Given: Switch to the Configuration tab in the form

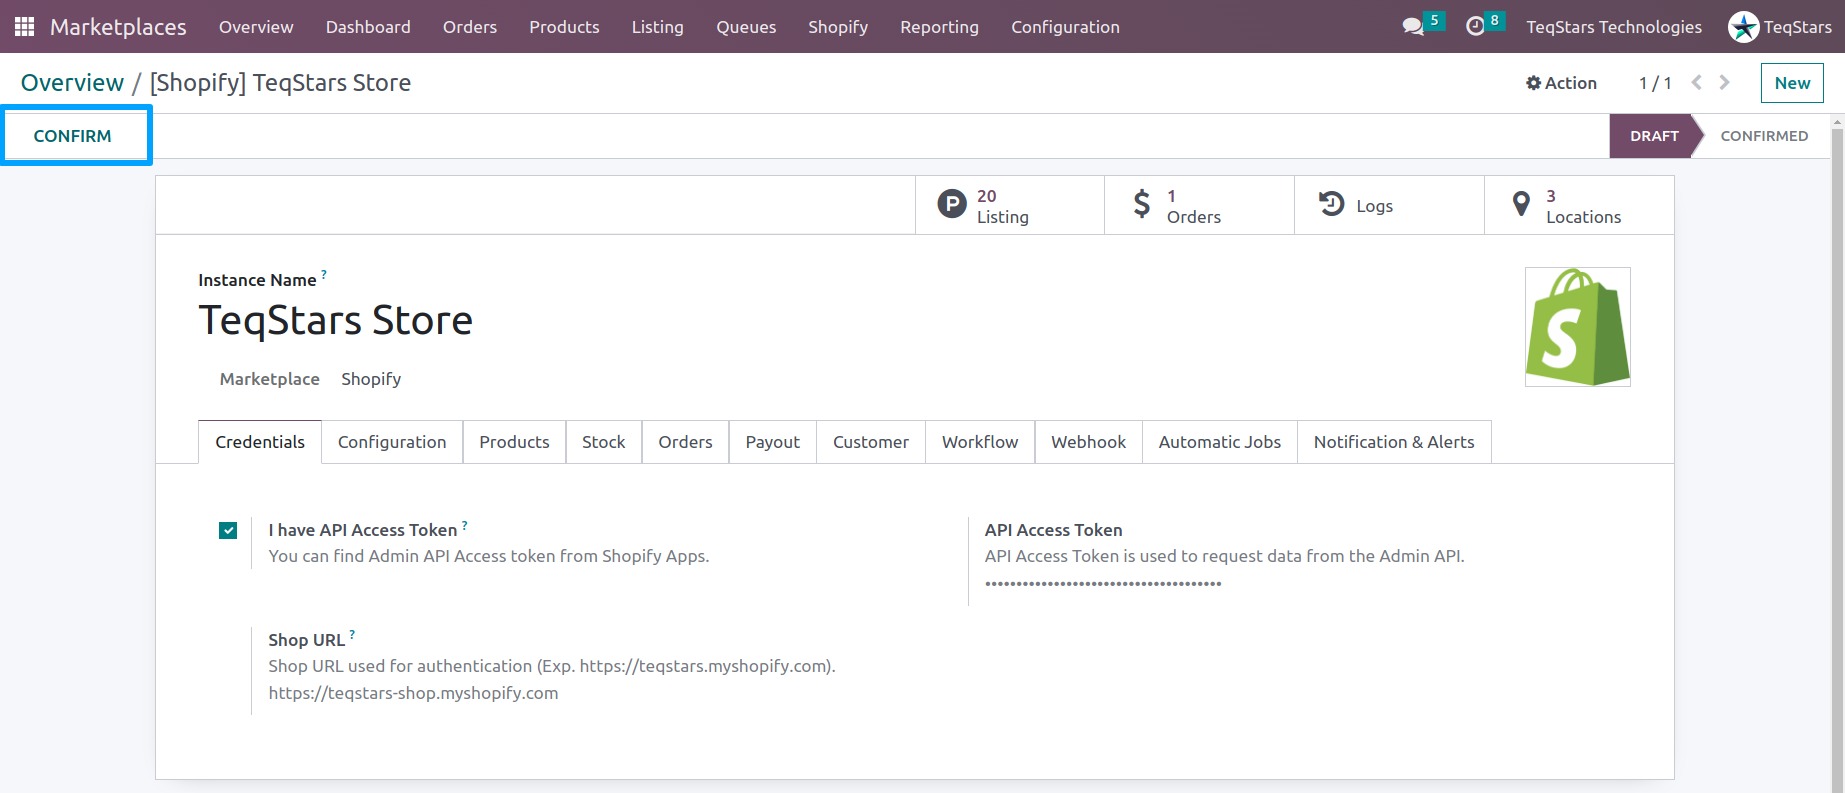Looking at the screenshot, I should coord(392,442).
